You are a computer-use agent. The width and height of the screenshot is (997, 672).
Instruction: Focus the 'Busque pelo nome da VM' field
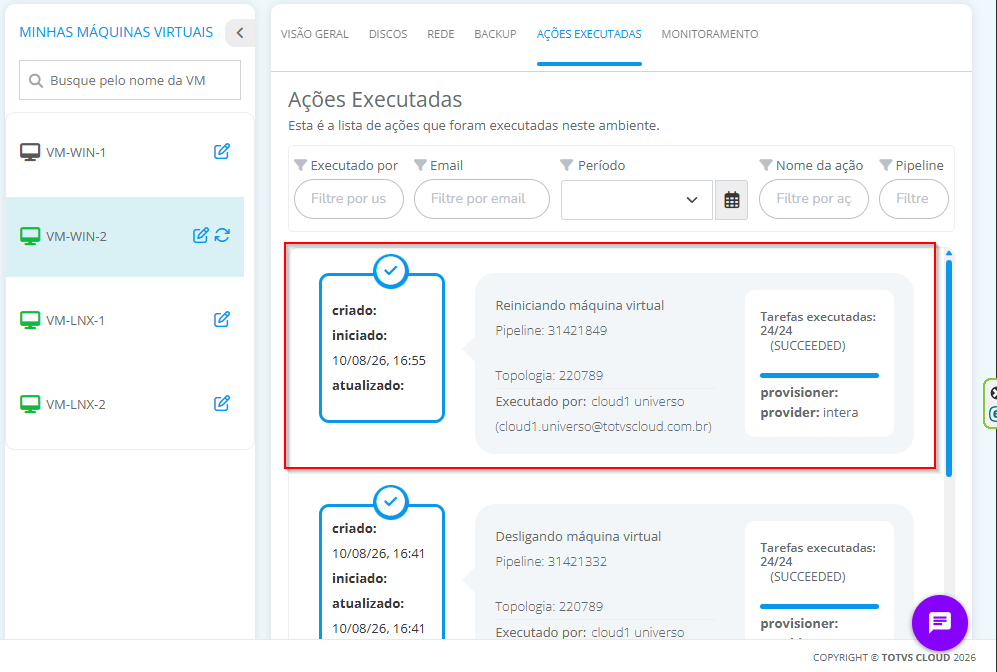tap(130, 80)
